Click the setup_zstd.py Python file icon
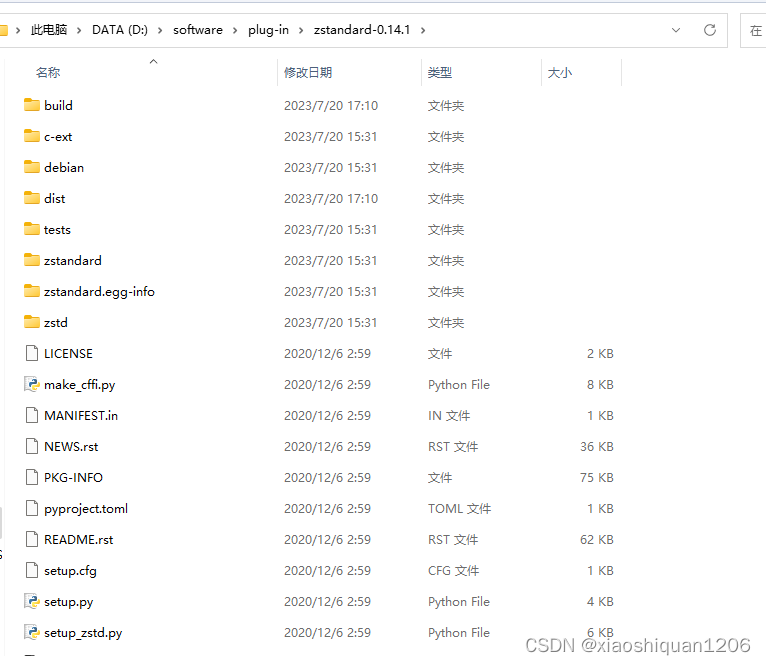The height and width of the screenshot is (665, 766). coord(32,632)
